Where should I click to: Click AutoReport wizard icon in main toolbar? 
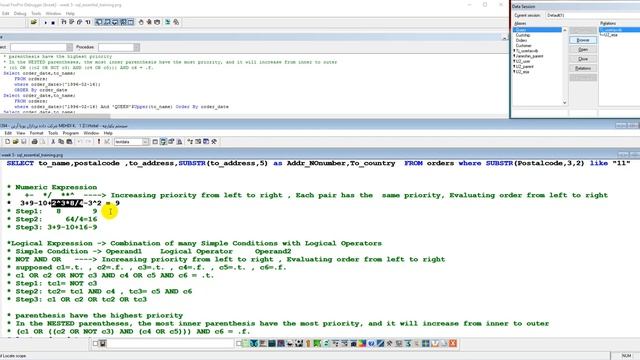click(x=198, y=142)
